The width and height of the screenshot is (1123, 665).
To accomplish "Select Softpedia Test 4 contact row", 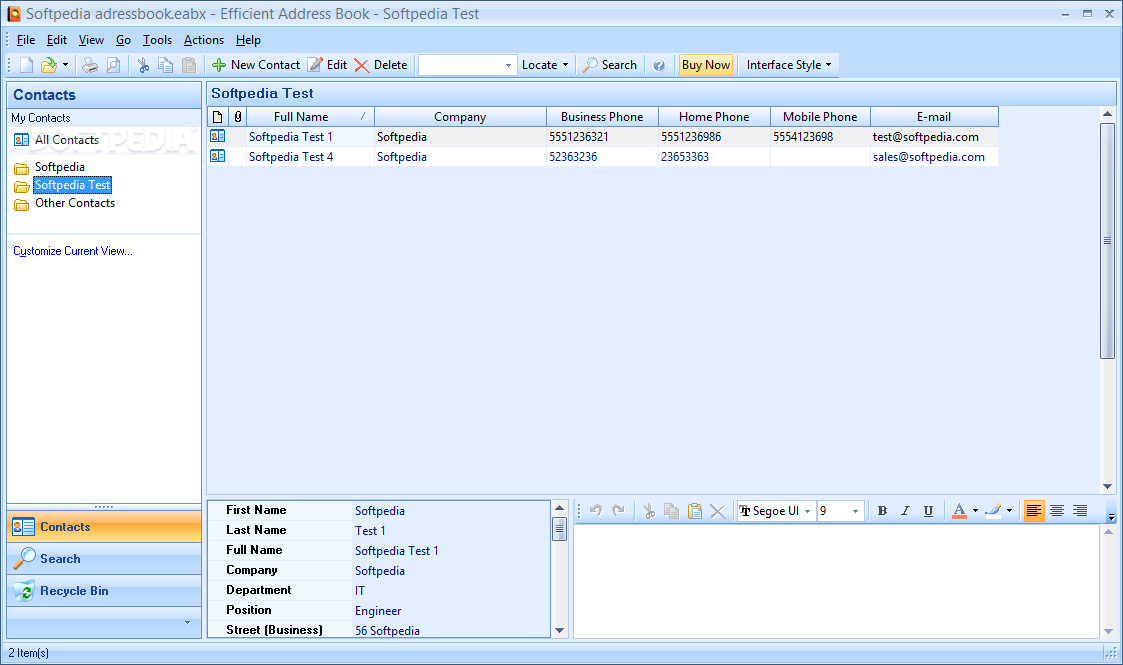I will point(602,157).
